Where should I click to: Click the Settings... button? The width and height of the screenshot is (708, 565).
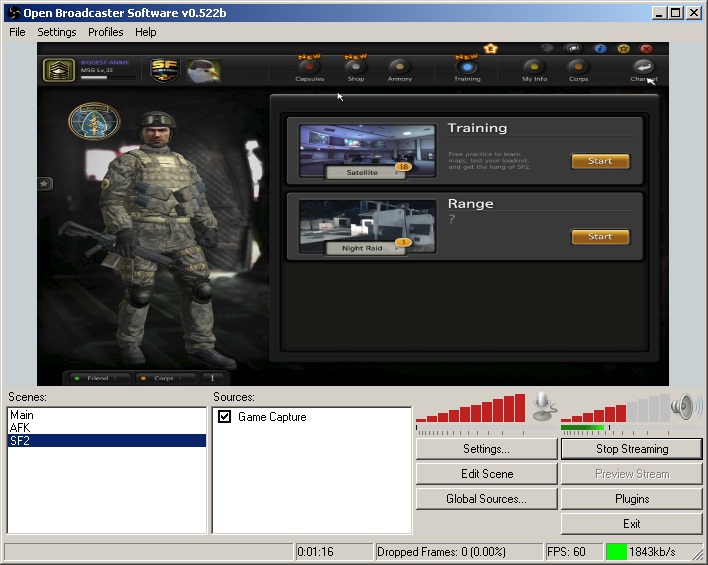coord(487,449)
